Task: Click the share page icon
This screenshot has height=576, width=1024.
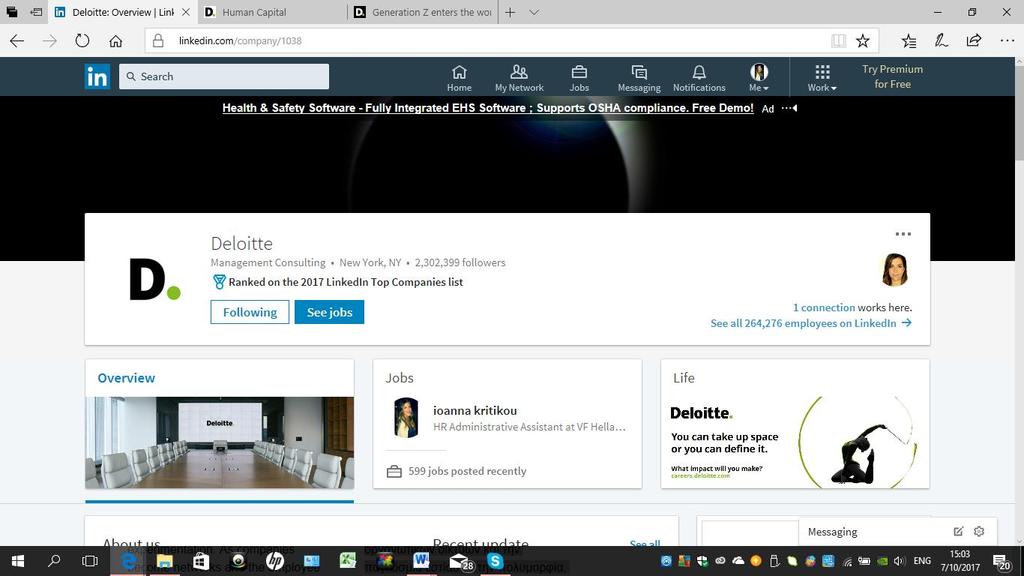Action: pyautogui.click(x=974, y=40)
